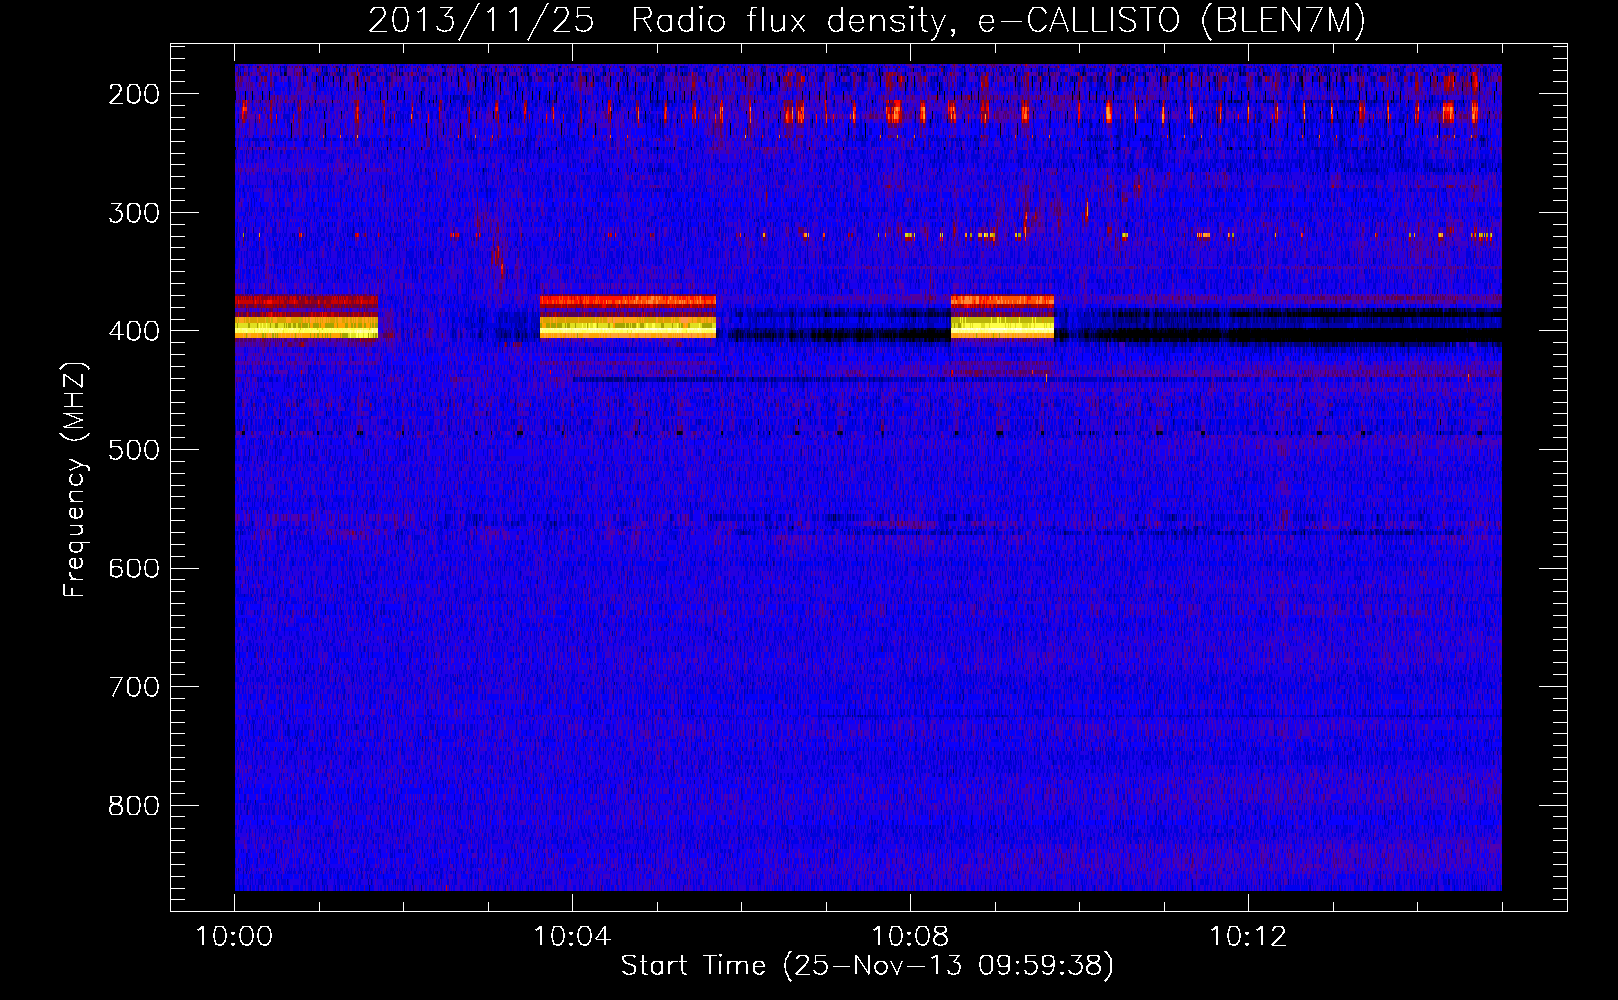Click the 'Frequency (MHZ)' axis label
Viewport: 1618px width, 1000px height.
(75, 480)
